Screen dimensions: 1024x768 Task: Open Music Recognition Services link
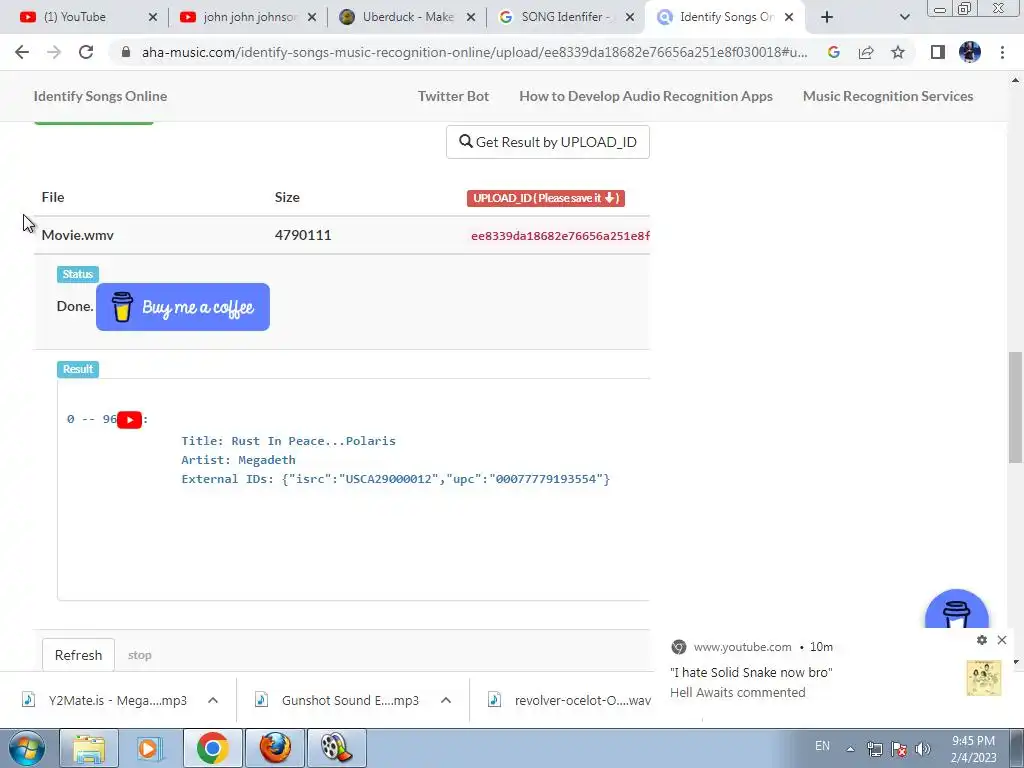[x=888, y=96]
